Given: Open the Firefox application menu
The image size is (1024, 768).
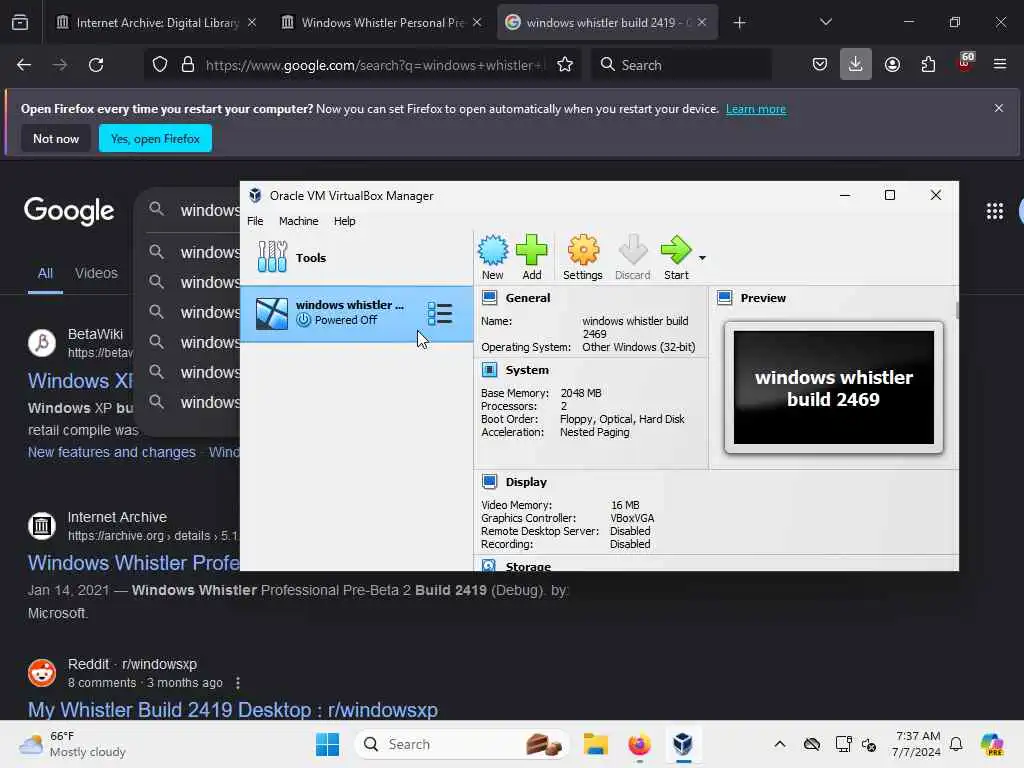Looking at the screenshot, I should pyautogui.click(x=1000, y=65).
